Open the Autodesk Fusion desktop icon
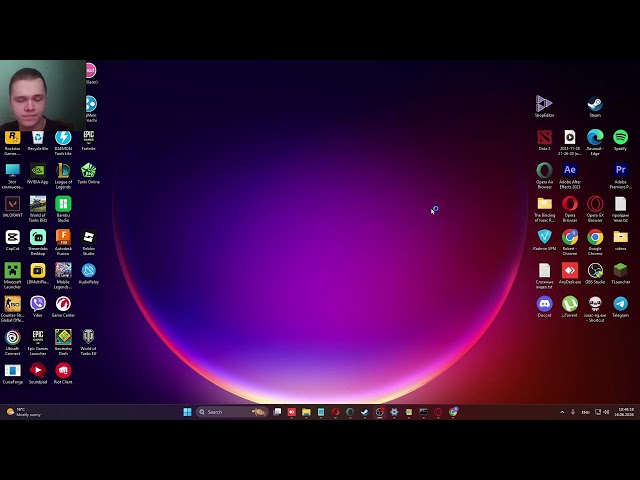 click(63, 242)
